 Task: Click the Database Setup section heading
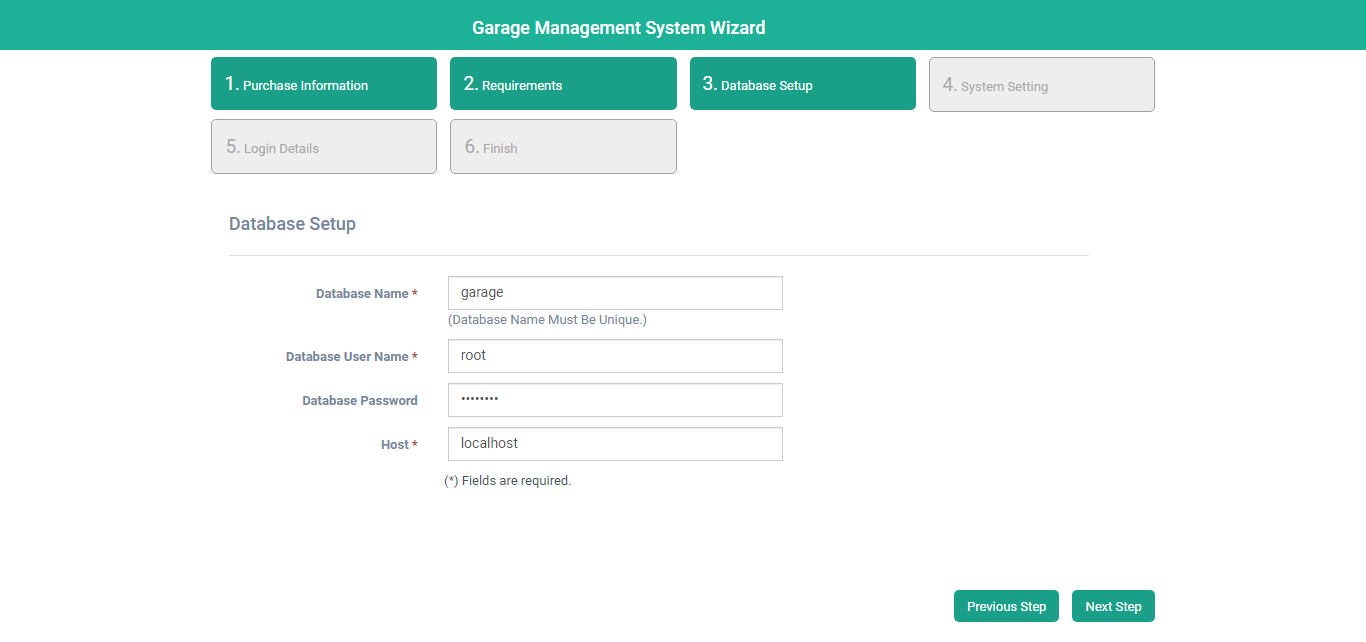click(x=292, y=224)
